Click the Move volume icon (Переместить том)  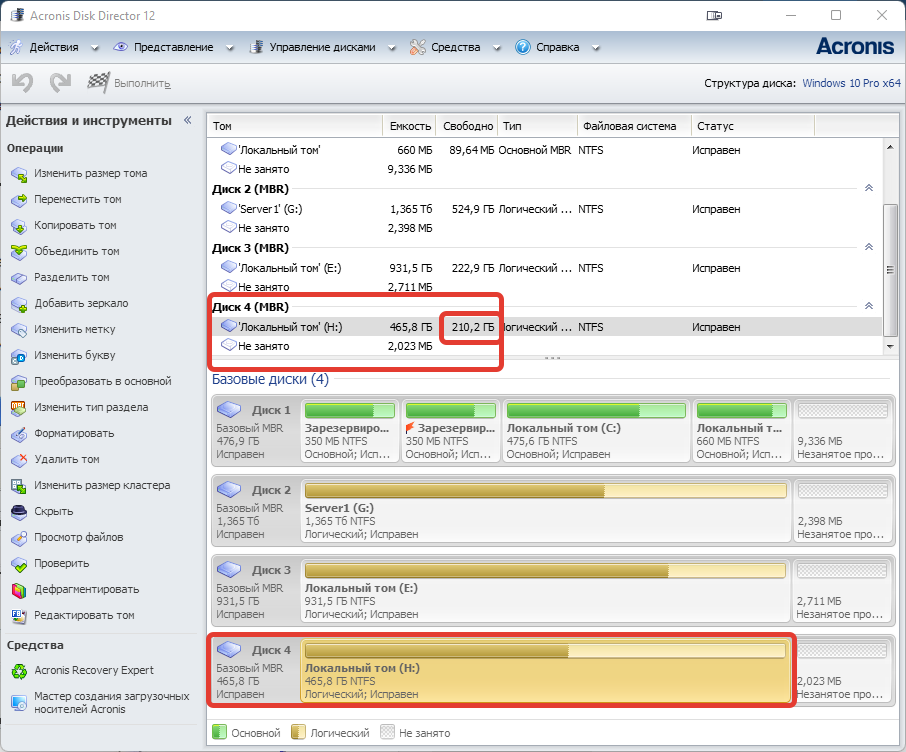19,200
